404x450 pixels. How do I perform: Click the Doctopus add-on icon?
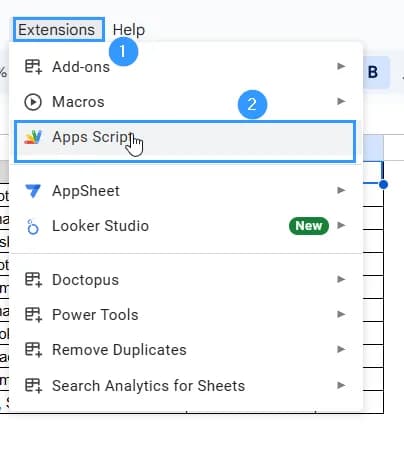(33, 280)
